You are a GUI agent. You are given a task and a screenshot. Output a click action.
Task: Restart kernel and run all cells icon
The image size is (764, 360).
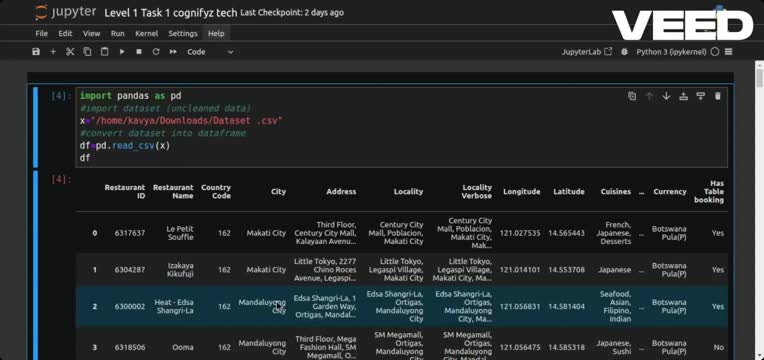tap(173, 52)
